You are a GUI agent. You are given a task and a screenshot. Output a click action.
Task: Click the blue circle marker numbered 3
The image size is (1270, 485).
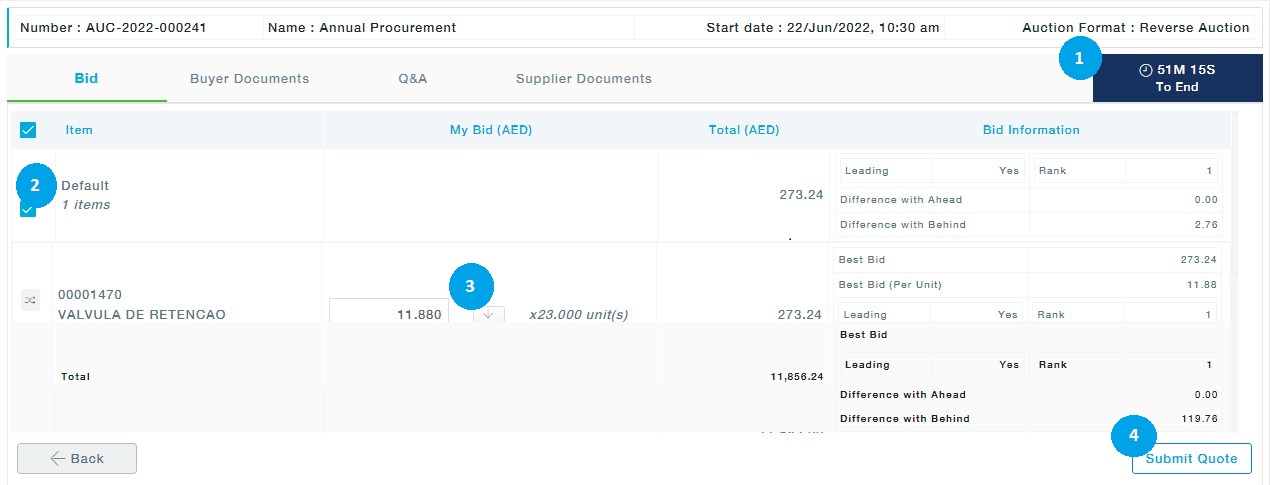click(x=470, y=285)
